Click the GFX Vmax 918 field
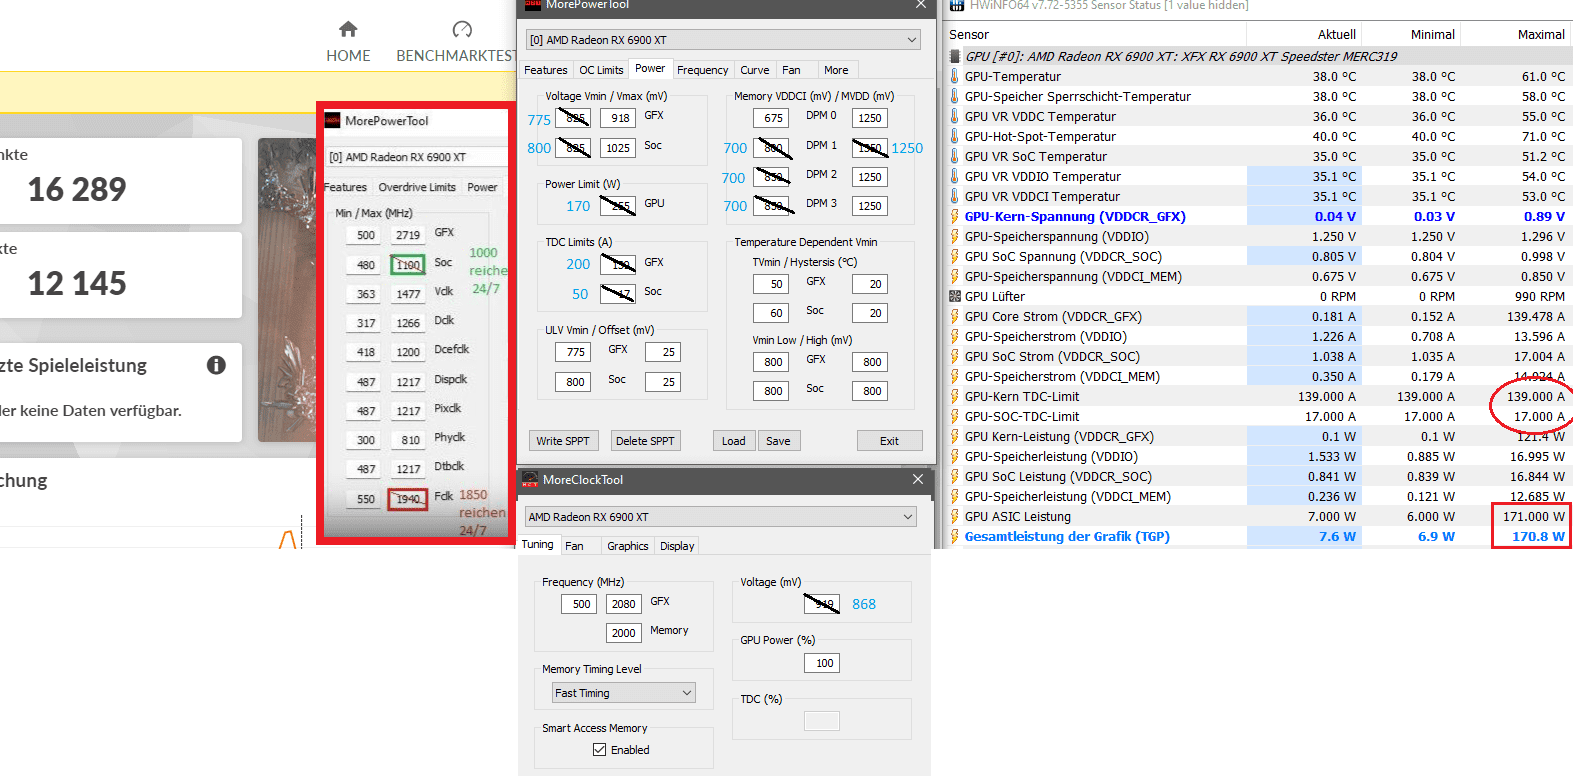 620,118
